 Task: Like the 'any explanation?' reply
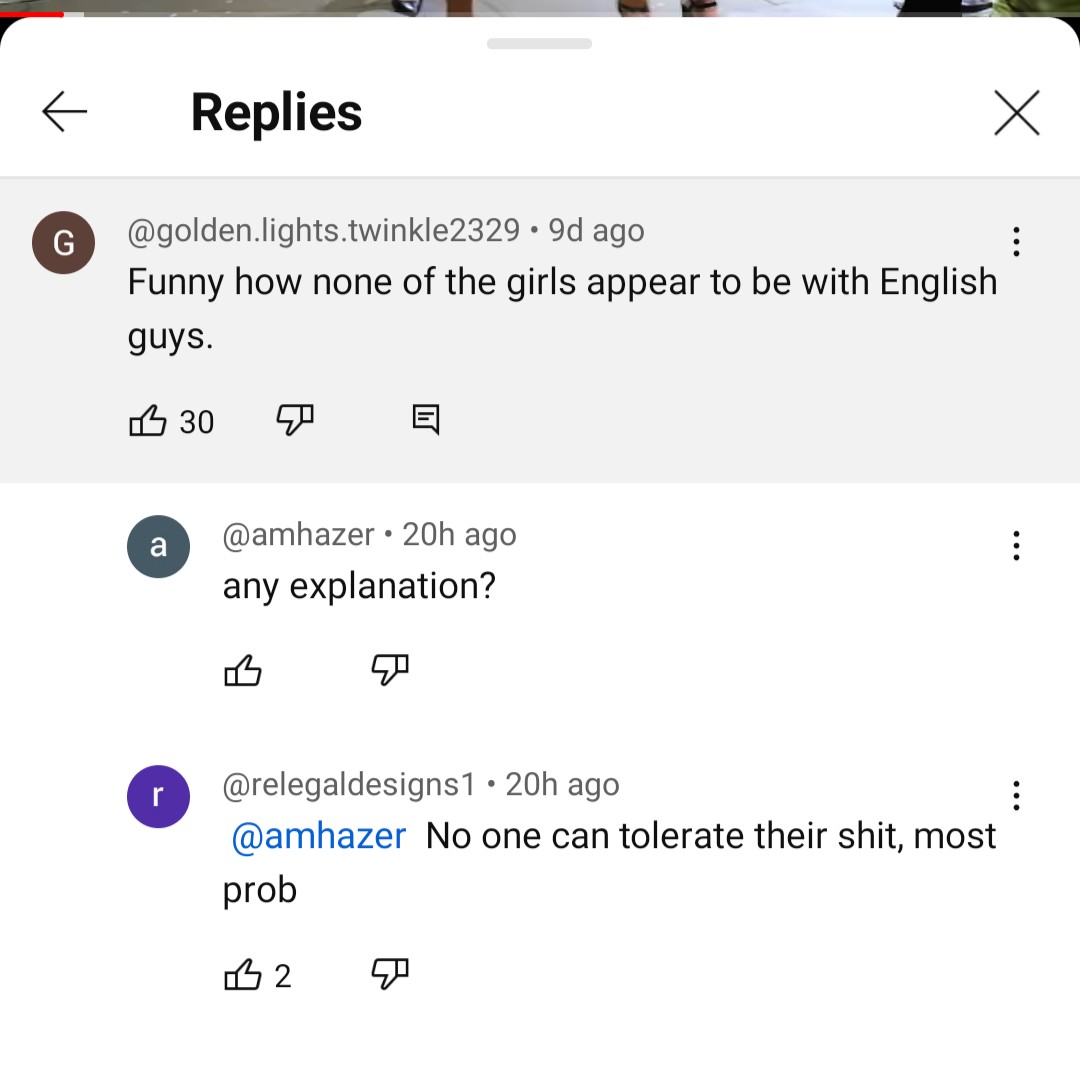click(243, 670)
